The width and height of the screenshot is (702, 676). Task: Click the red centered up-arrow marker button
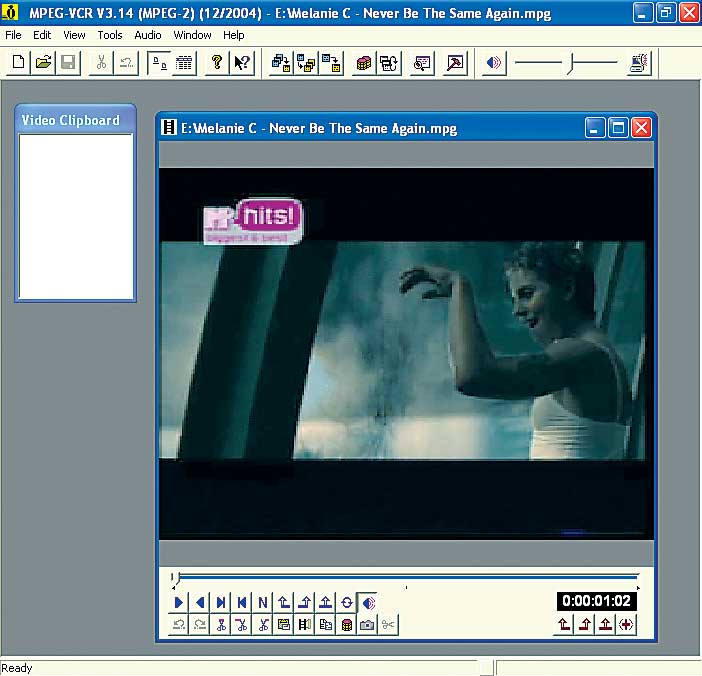(606, 624)
